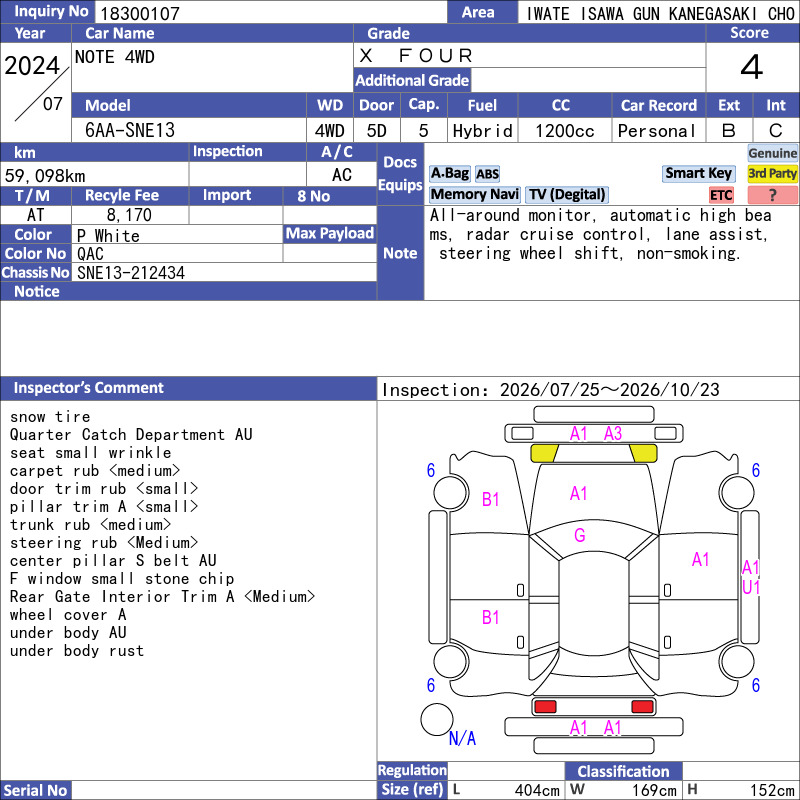Click the TV (Degital) badge
This screenshot has width=800, height=800.
coord(567,194)
